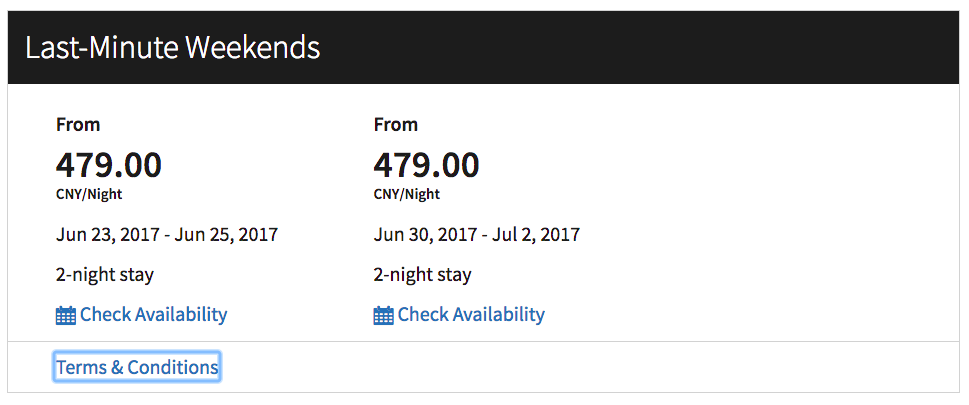Click the Last-Minute Weekends heading
The height and width of the screenshot is (405, 969).
(173, 48)
